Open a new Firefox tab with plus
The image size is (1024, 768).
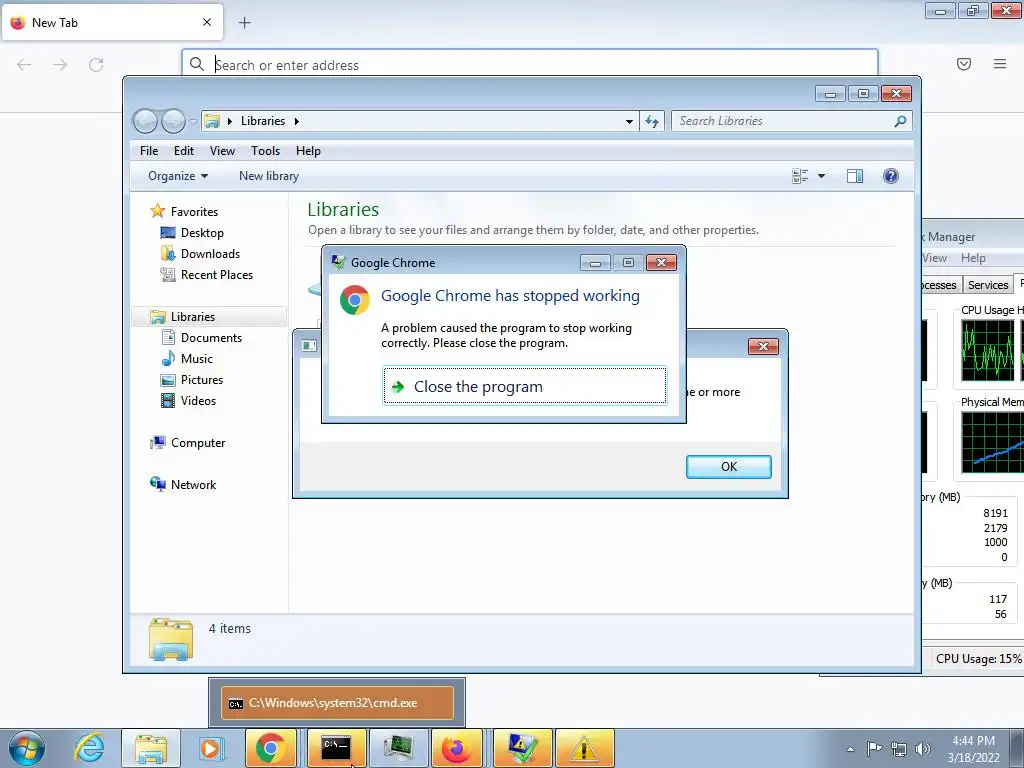244,23
